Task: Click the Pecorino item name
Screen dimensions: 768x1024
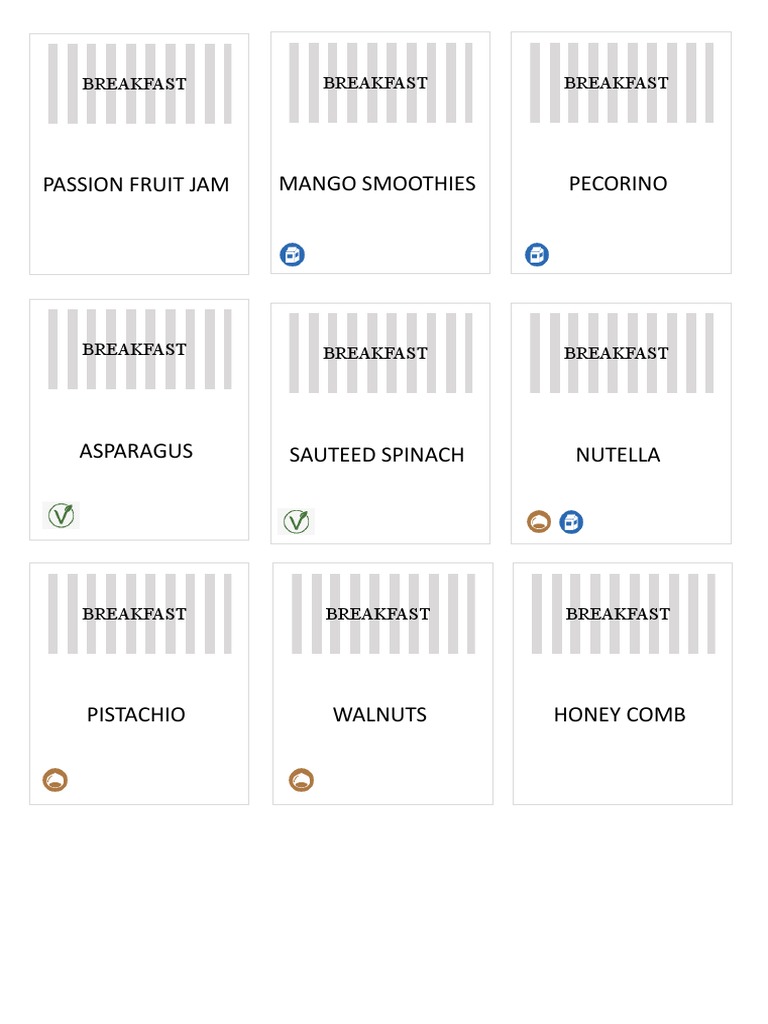Action: 618,184
